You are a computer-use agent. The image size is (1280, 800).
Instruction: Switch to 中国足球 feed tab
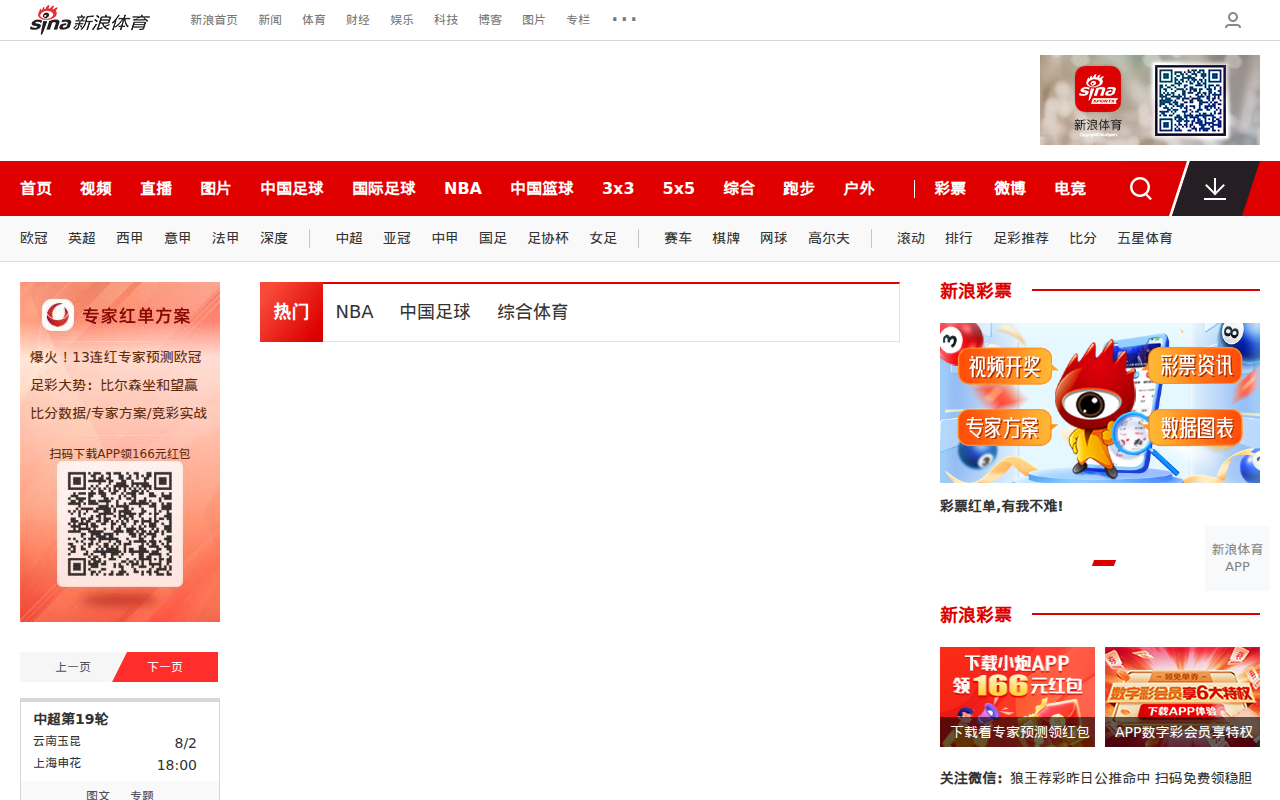pyautogui.click(x=435, y=312)
